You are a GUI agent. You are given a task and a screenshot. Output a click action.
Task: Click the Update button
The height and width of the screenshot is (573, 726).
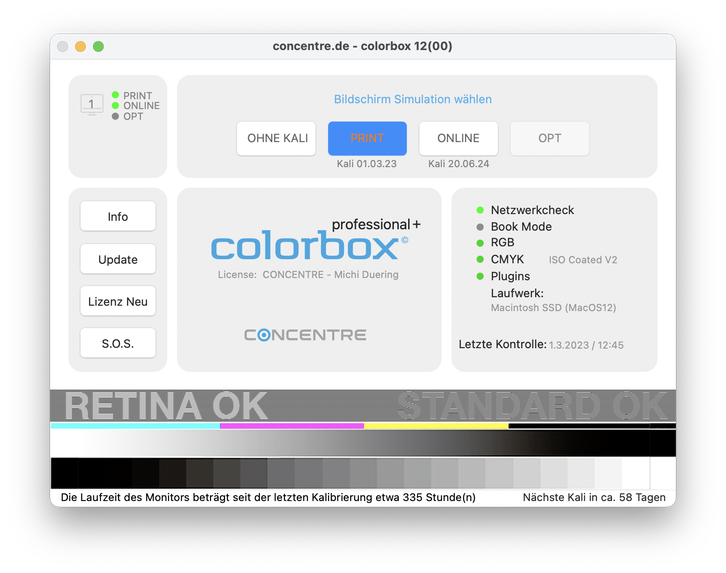118,259
